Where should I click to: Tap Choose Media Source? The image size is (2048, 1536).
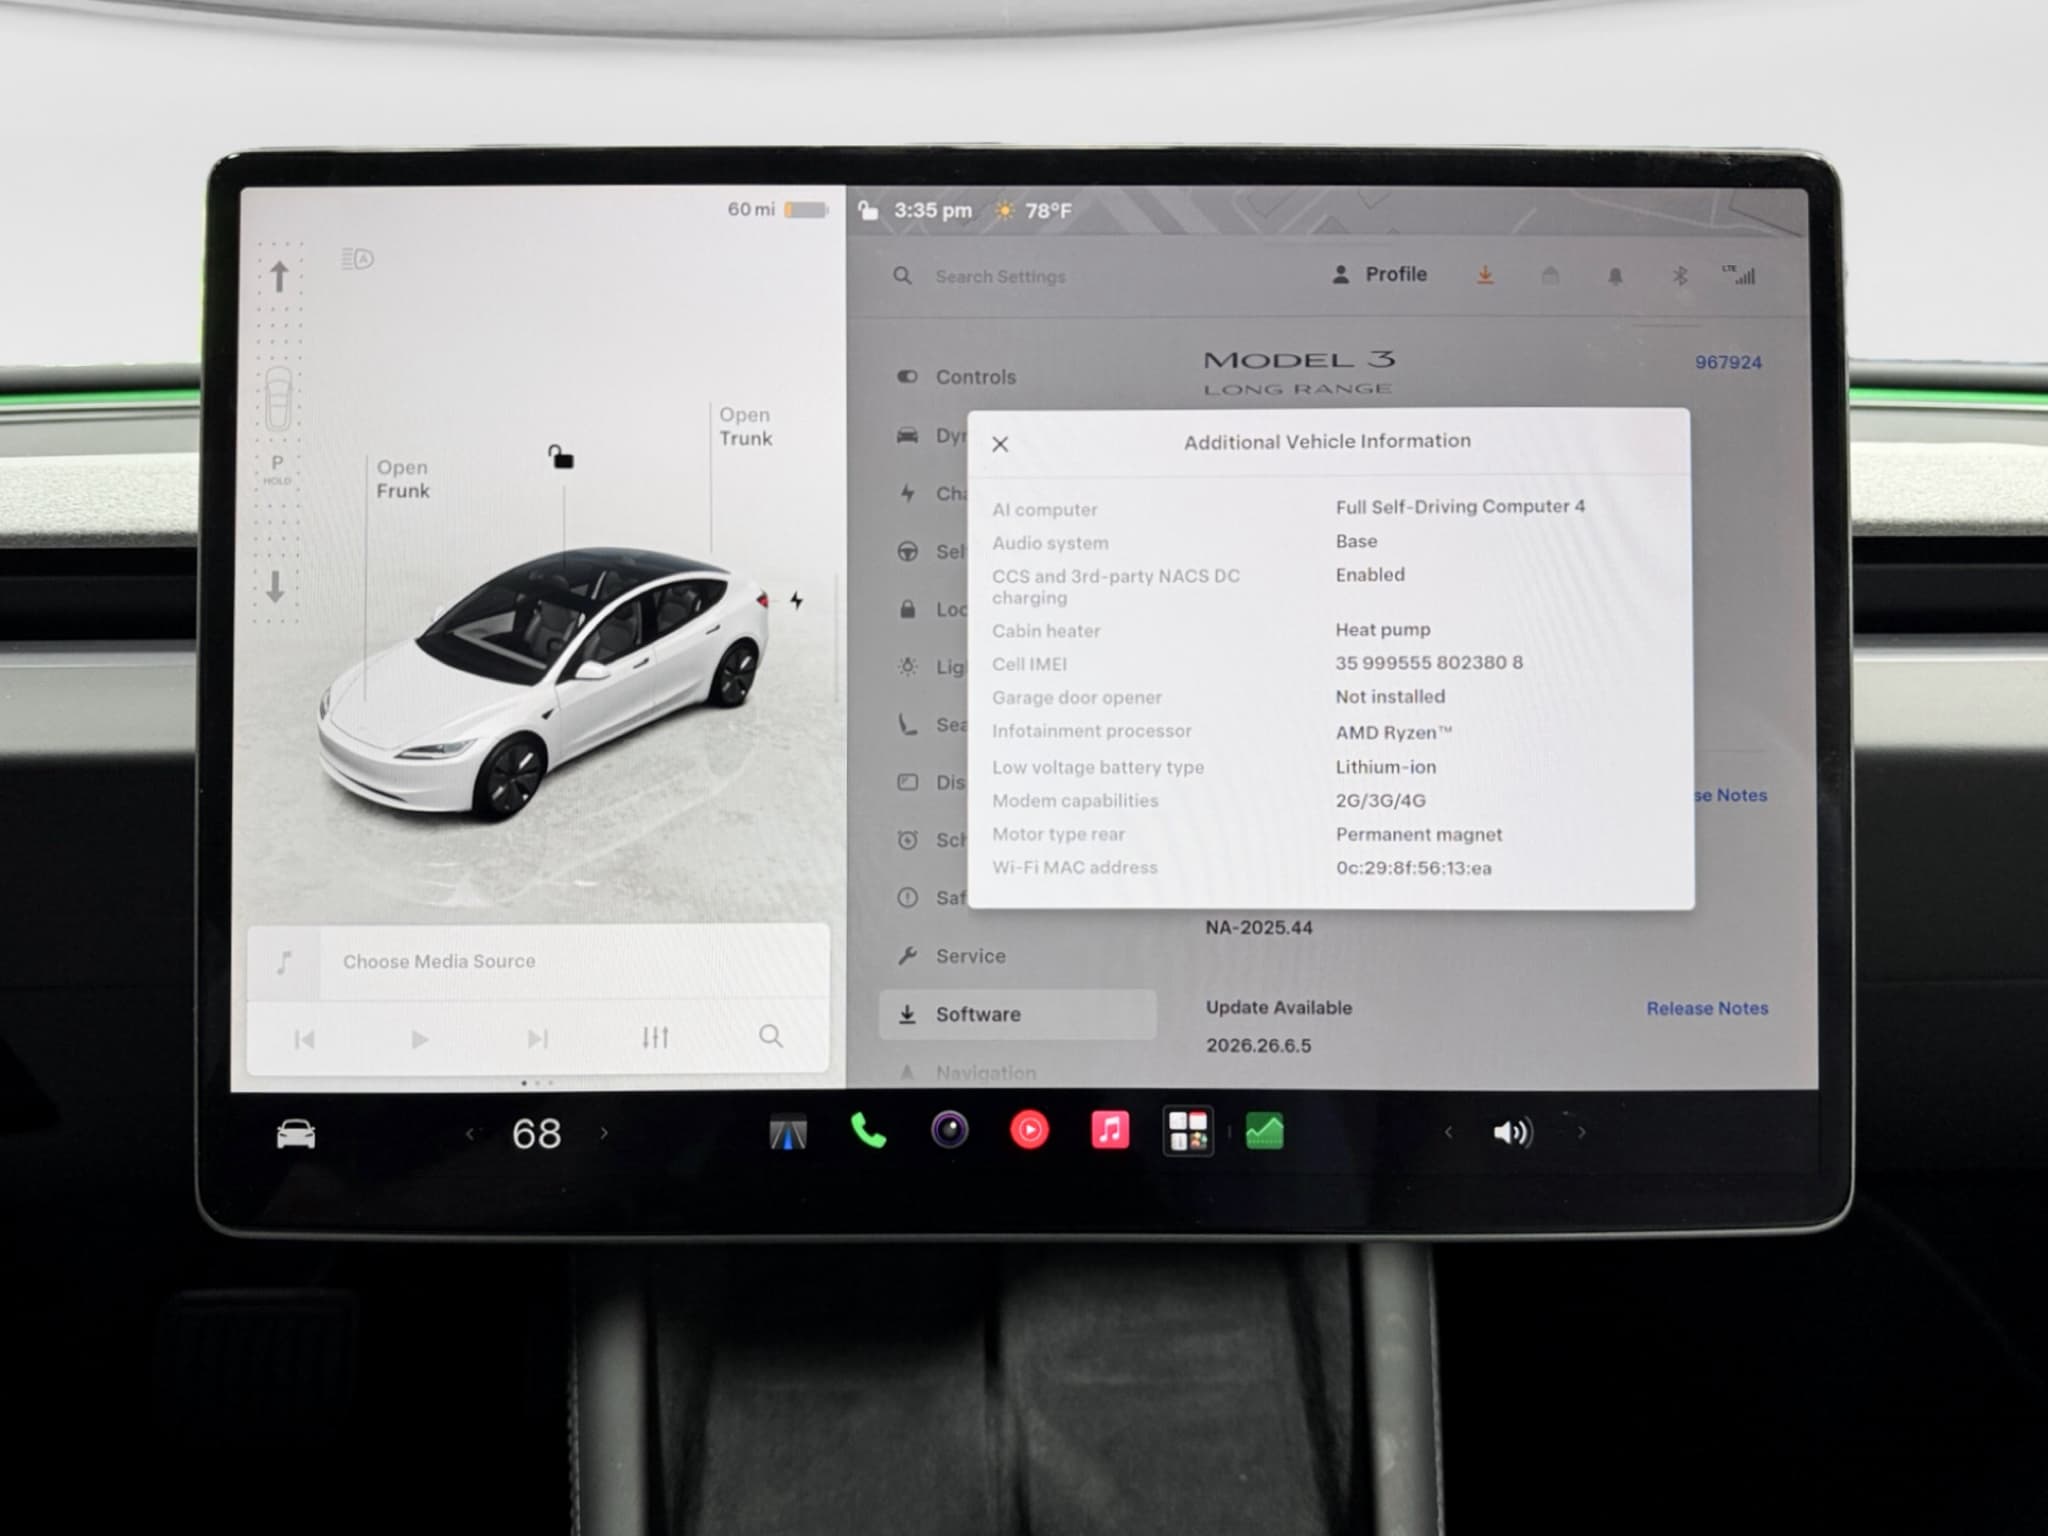pos(439,961)
